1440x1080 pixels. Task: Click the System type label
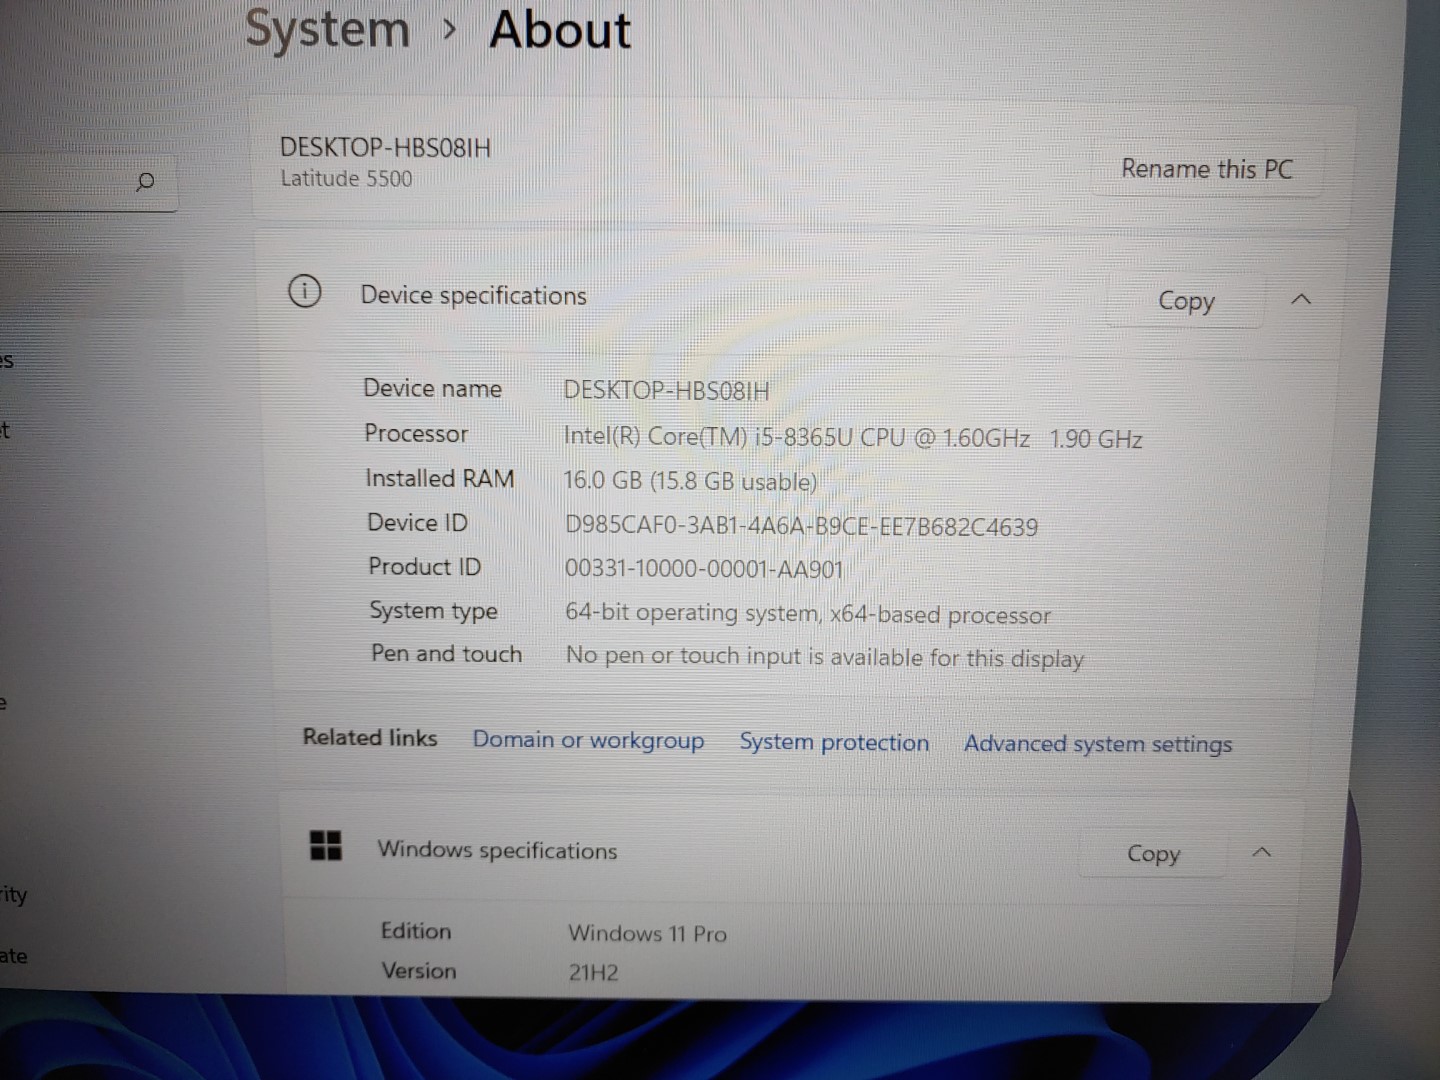coord(433,611)
